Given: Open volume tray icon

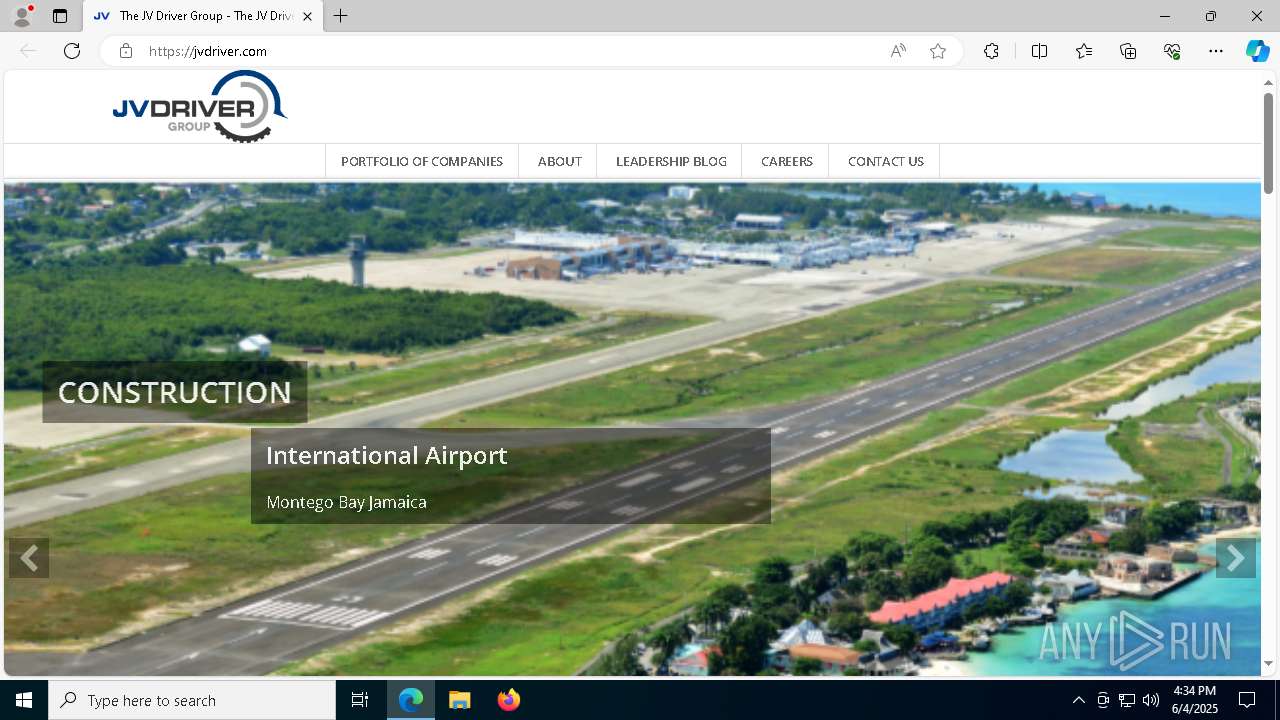Looking at the screenshot, I should coord(1151,700).
